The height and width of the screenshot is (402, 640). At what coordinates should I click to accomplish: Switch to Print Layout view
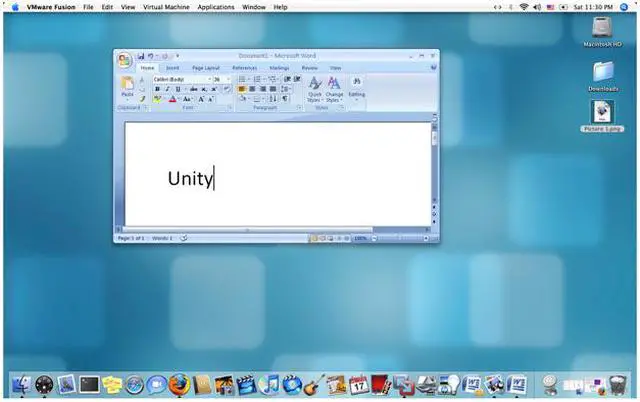click(x=314, y=238)
